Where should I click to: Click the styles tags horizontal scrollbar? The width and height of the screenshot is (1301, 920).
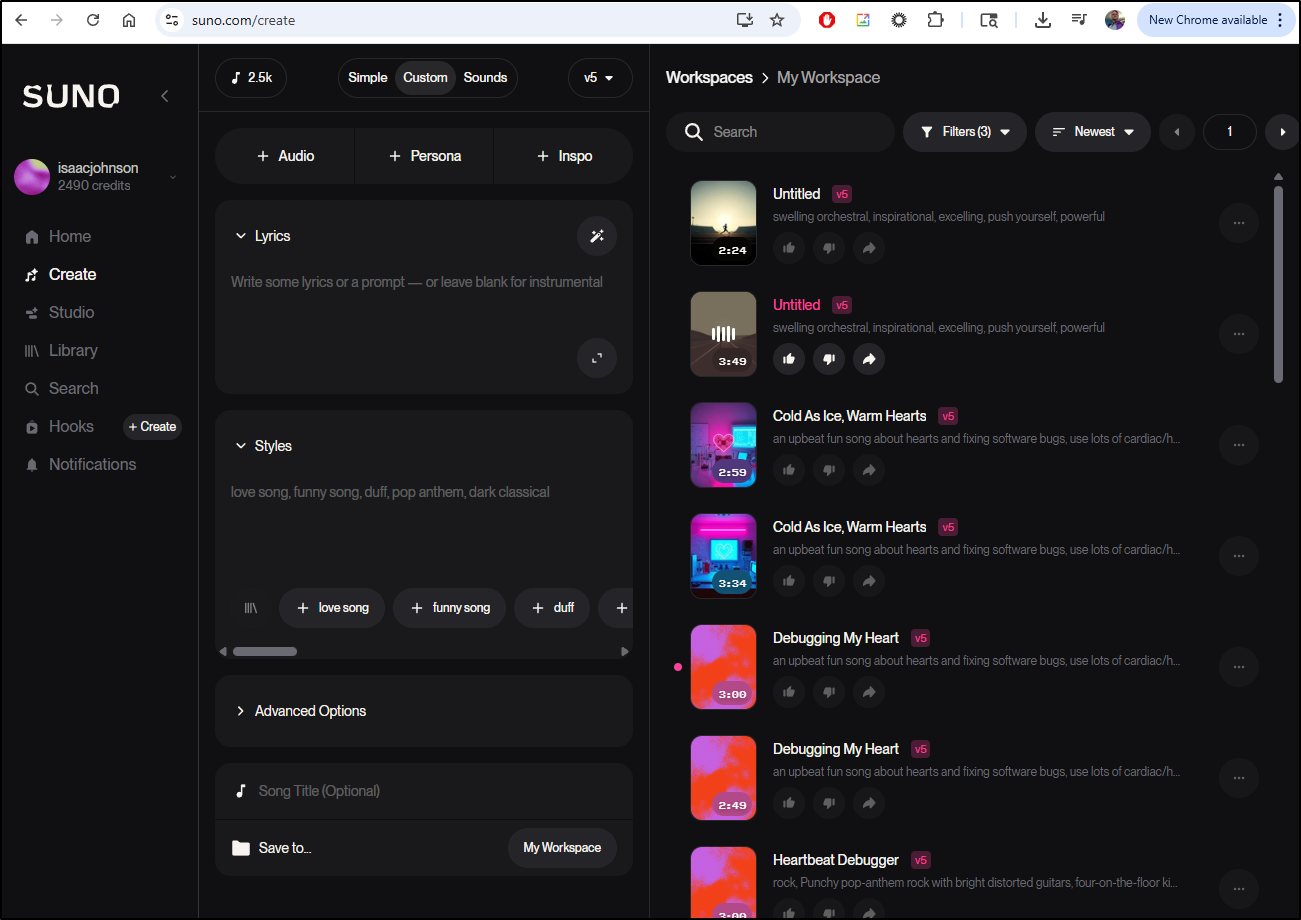pos(265,651)
